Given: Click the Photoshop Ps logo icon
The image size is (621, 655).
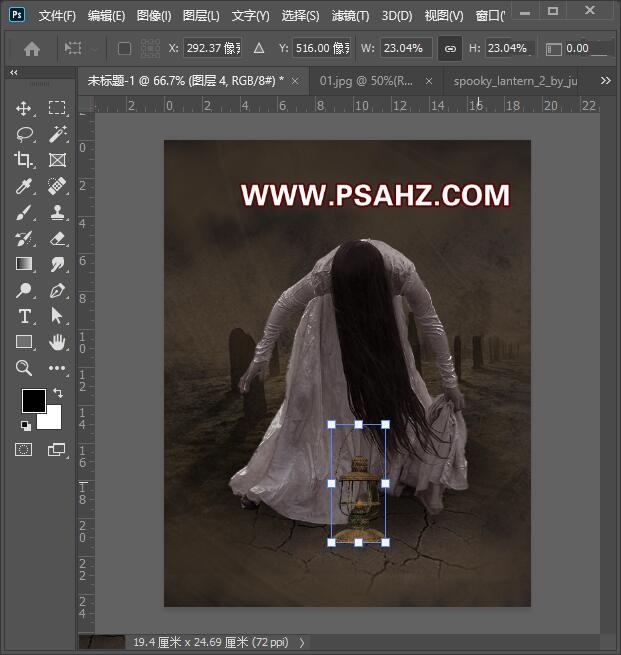Looking at the screenshot, I should pos(17,15).
